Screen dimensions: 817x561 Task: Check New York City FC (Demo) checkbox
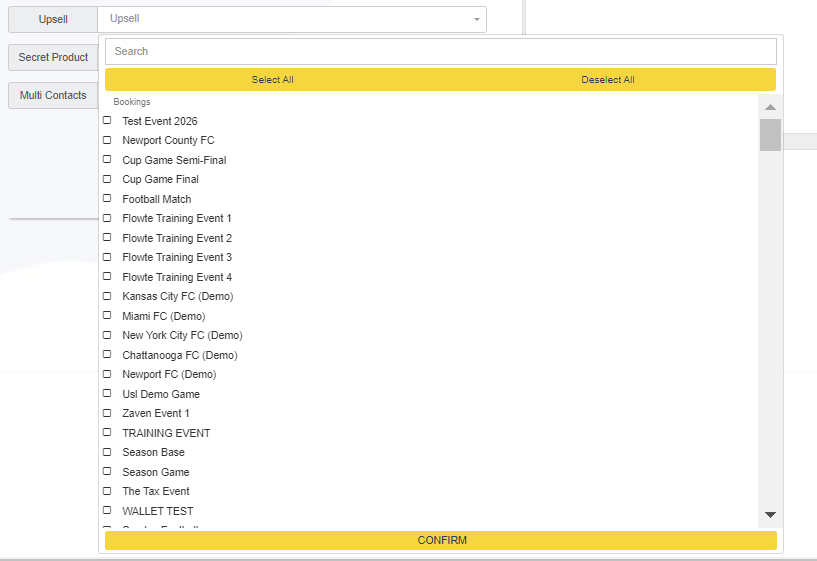coord(107,335)
